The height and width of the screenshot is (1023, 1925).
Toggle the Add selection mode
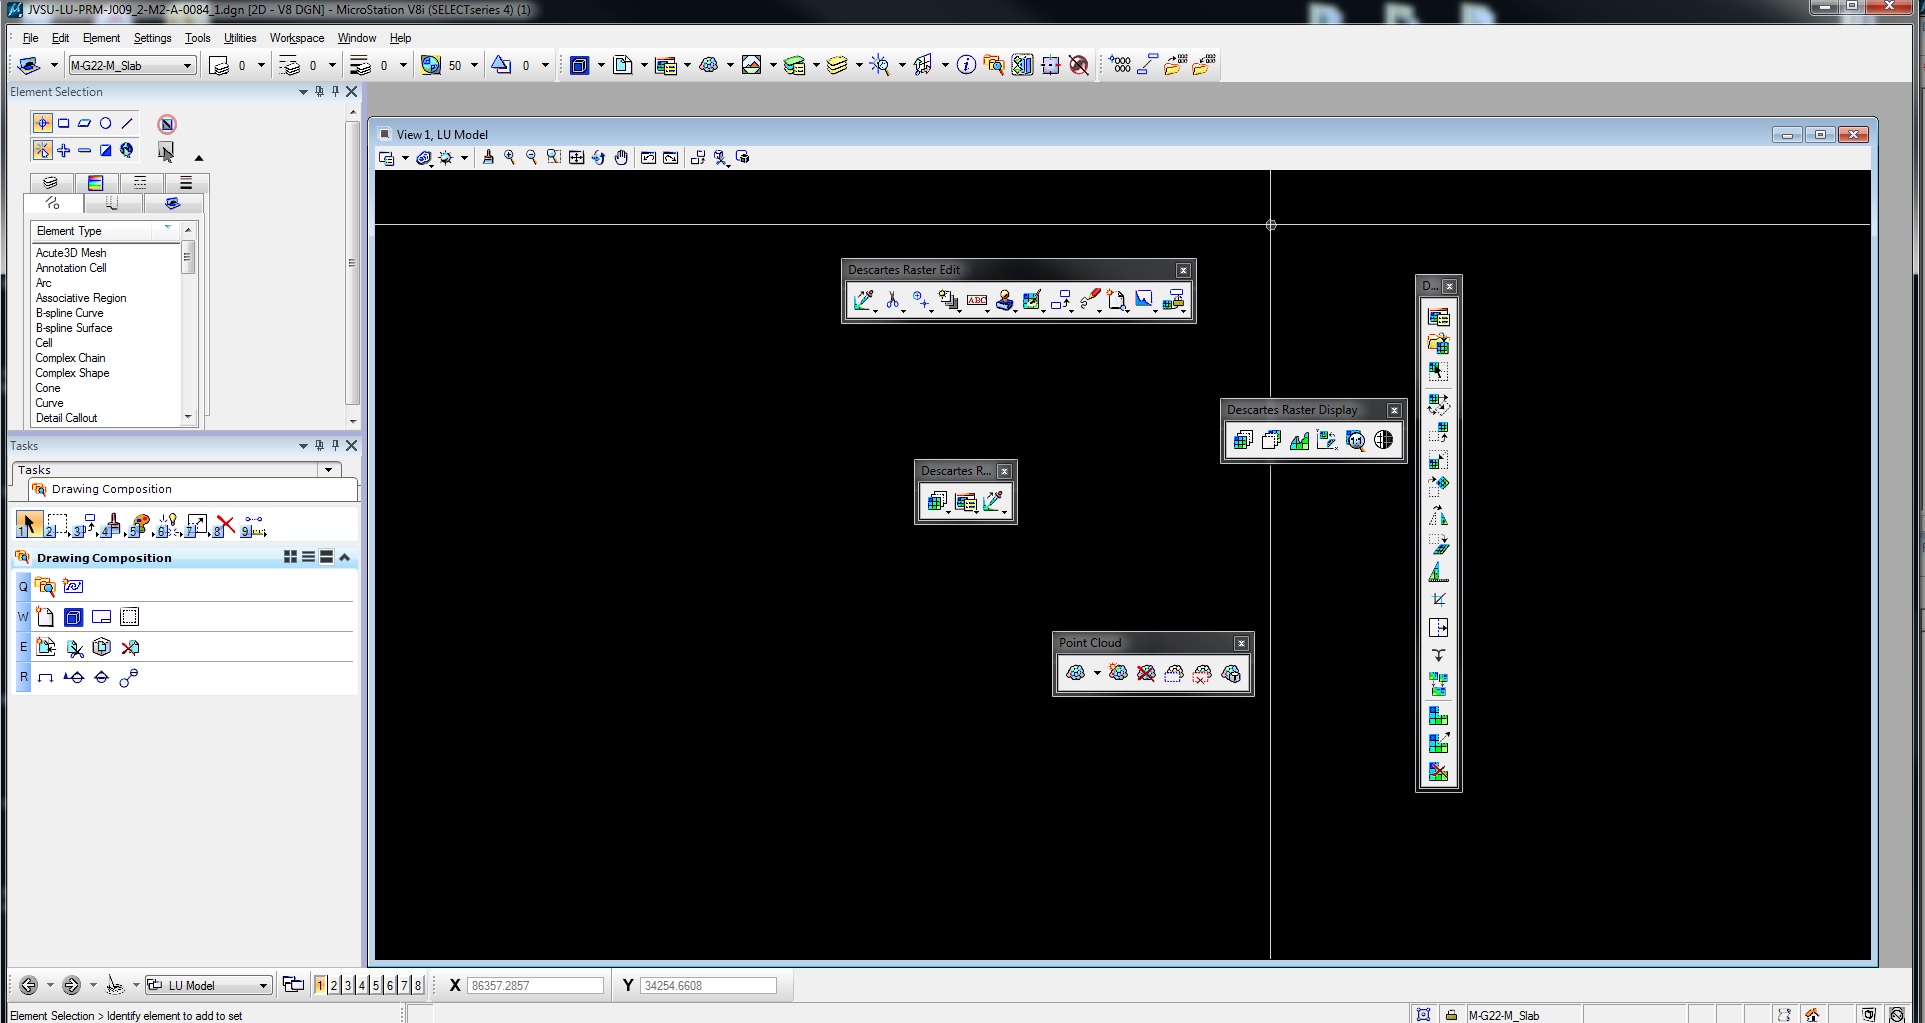point(63,150)
